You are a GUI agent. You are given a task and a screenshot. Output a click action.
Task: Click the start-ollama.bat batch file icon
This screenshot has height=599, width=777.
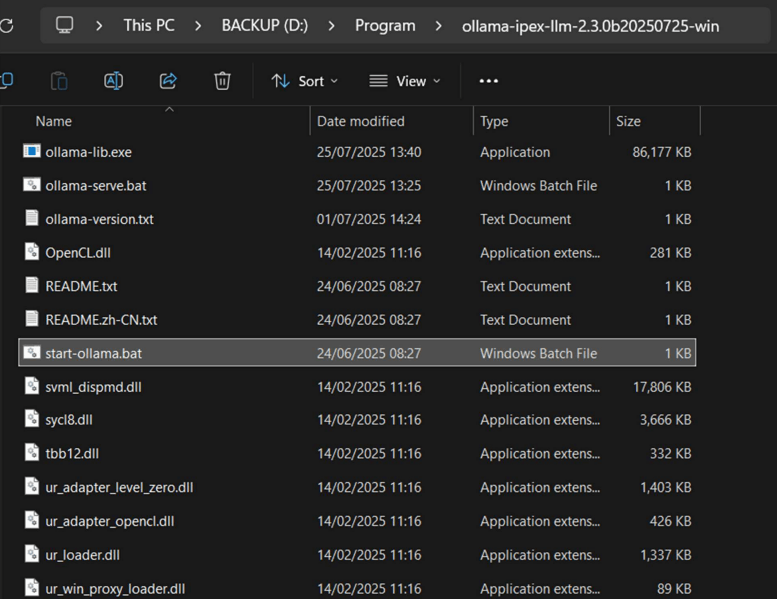(31, 353)
